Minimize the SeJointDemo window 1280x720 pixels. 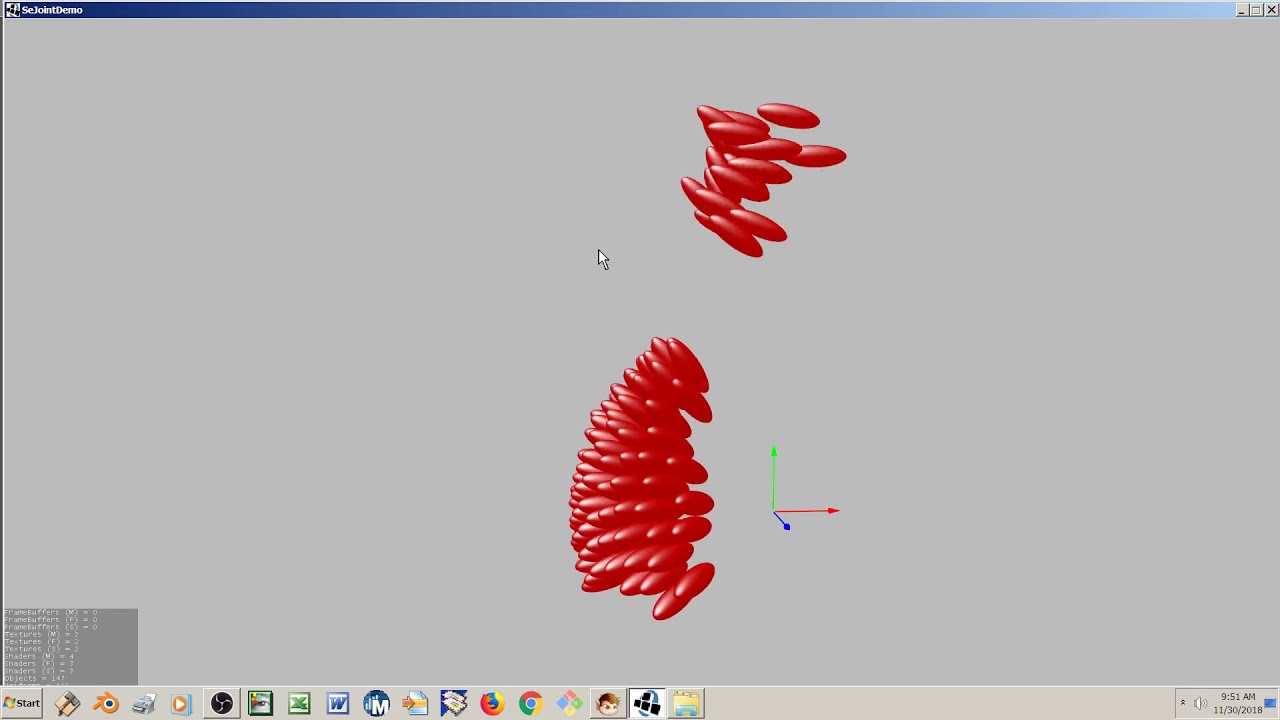[1241, 10]
